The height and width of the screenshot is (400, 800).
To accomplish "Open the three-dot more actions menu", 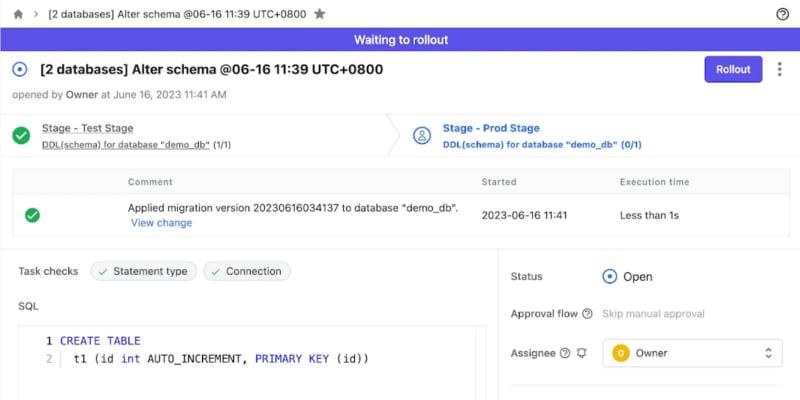I will [x=779, y=69].
